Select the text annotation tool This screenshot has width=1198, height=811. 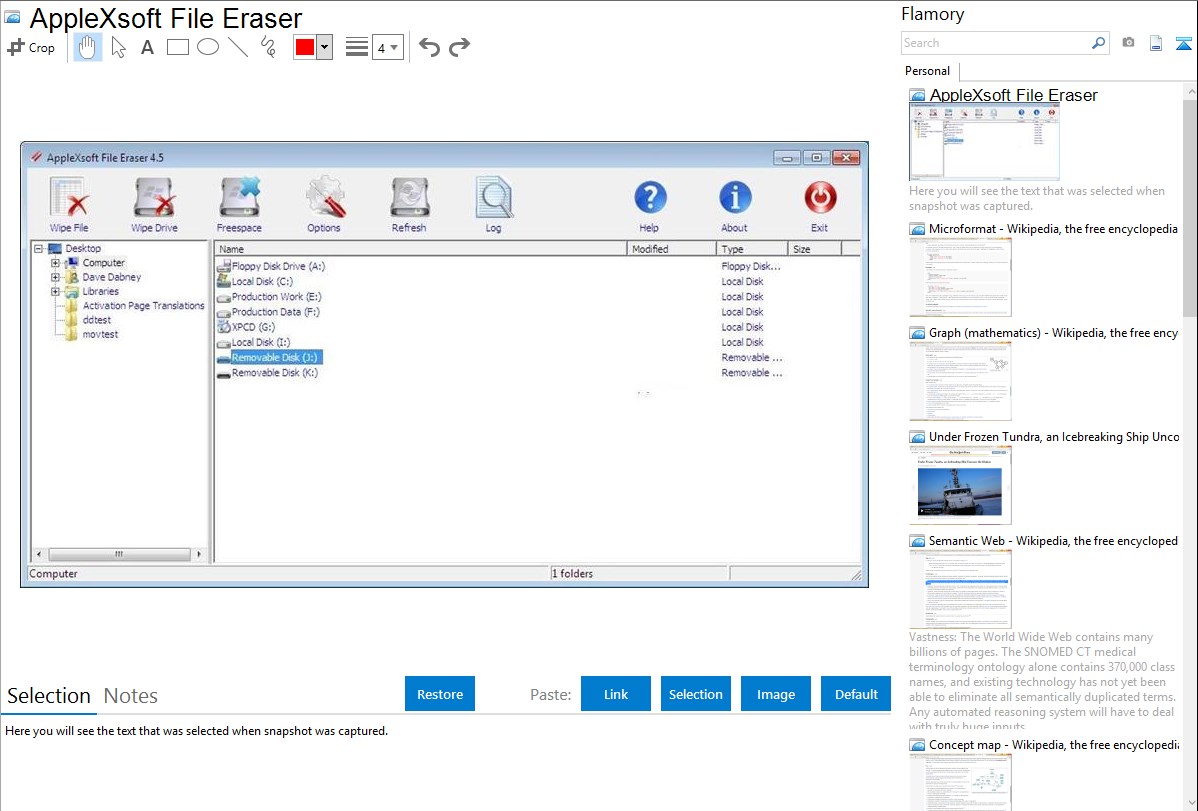(x=147, y=47)
